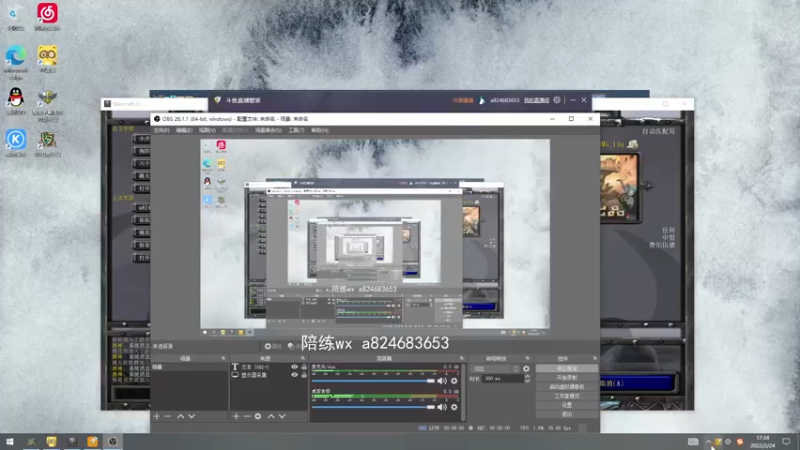Viewport: 800px width, 450px height.
Task: Open the 我的直播间 link in the Douyu assistant
Action: 536,101
